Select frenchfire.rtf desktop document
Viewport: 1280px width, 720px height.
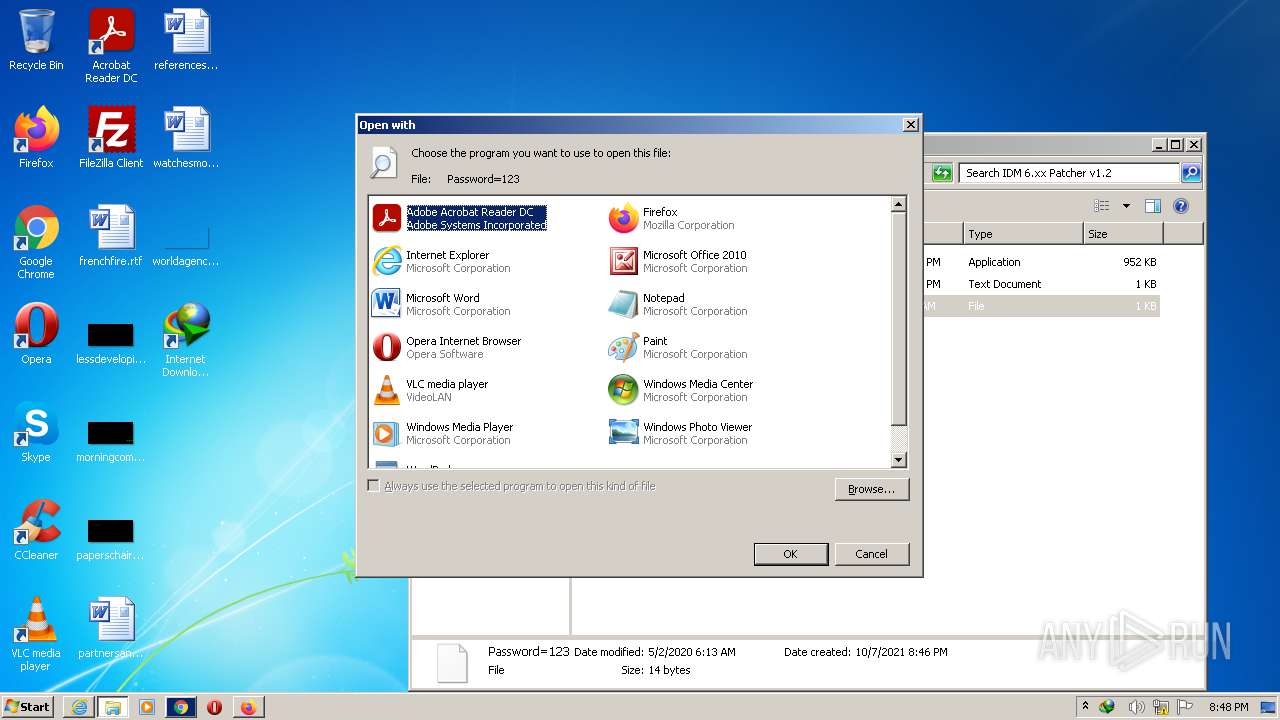(111, 236)
